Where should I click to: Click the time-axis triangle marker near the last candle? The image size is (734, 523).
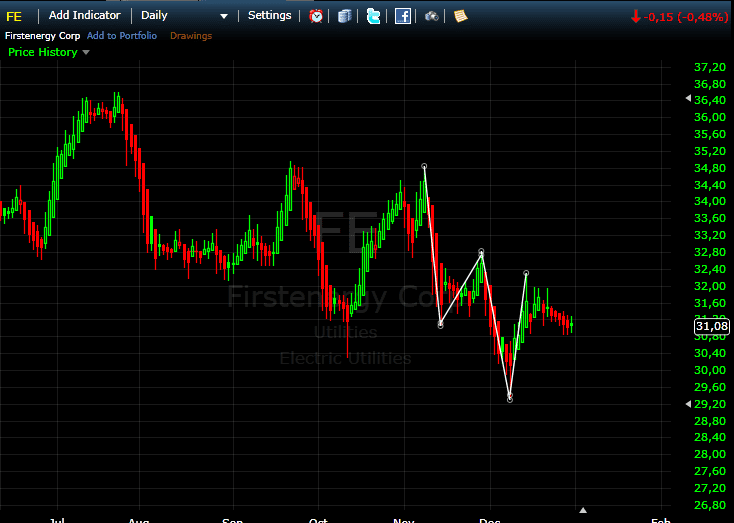[x=583, y=510]
